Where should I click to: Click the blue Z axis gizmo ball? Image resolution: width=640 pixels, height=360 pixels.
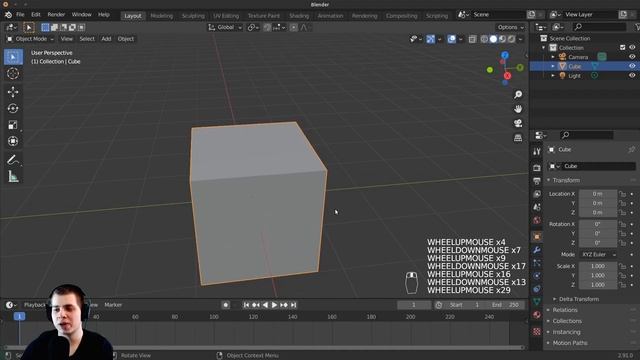point(505,55)
